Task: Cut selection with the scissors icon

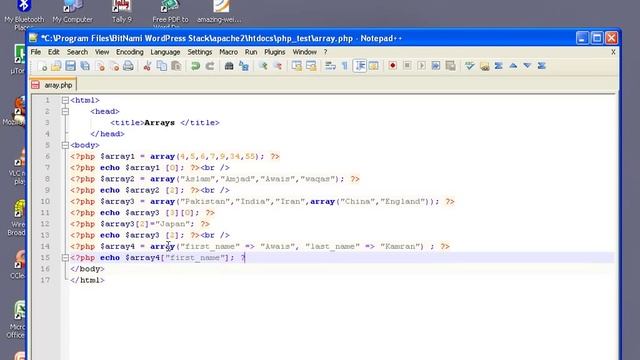Action: pos(147,66)
